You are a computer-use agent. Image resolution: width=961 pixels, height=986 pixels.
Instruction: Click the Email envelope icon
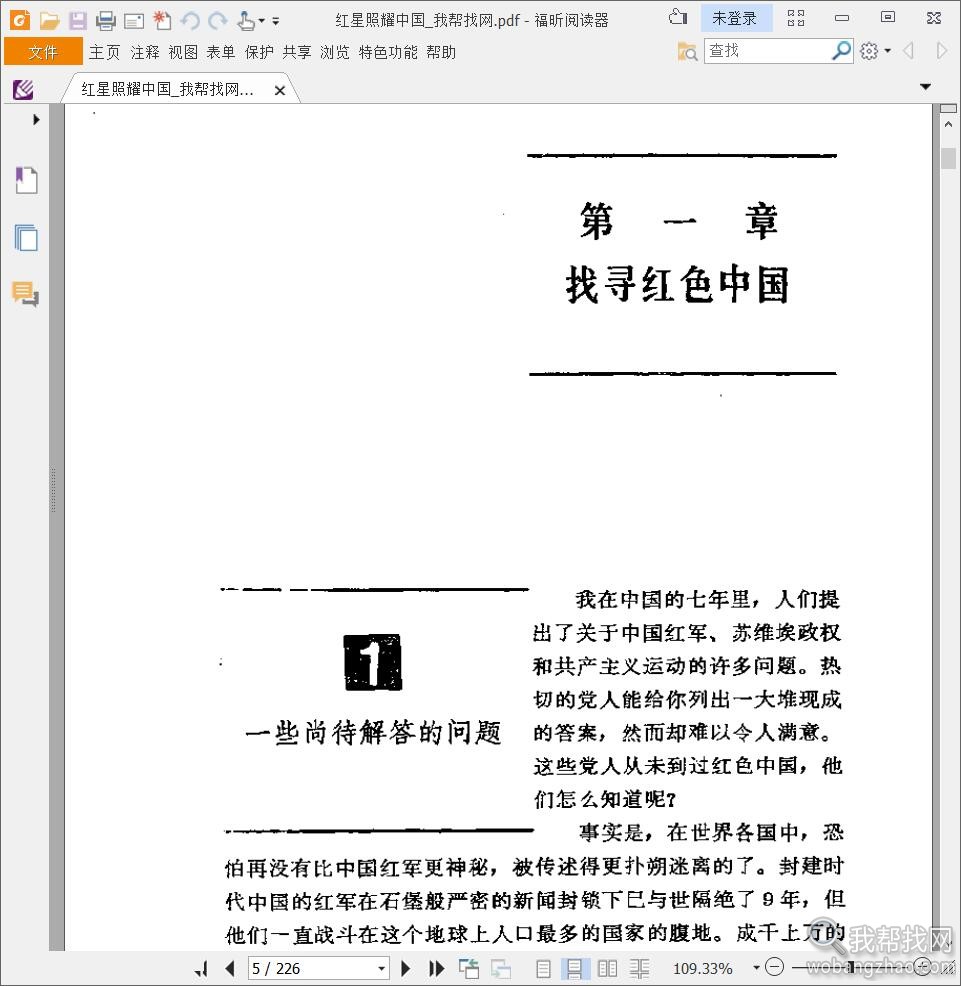[x=133, y=22]
